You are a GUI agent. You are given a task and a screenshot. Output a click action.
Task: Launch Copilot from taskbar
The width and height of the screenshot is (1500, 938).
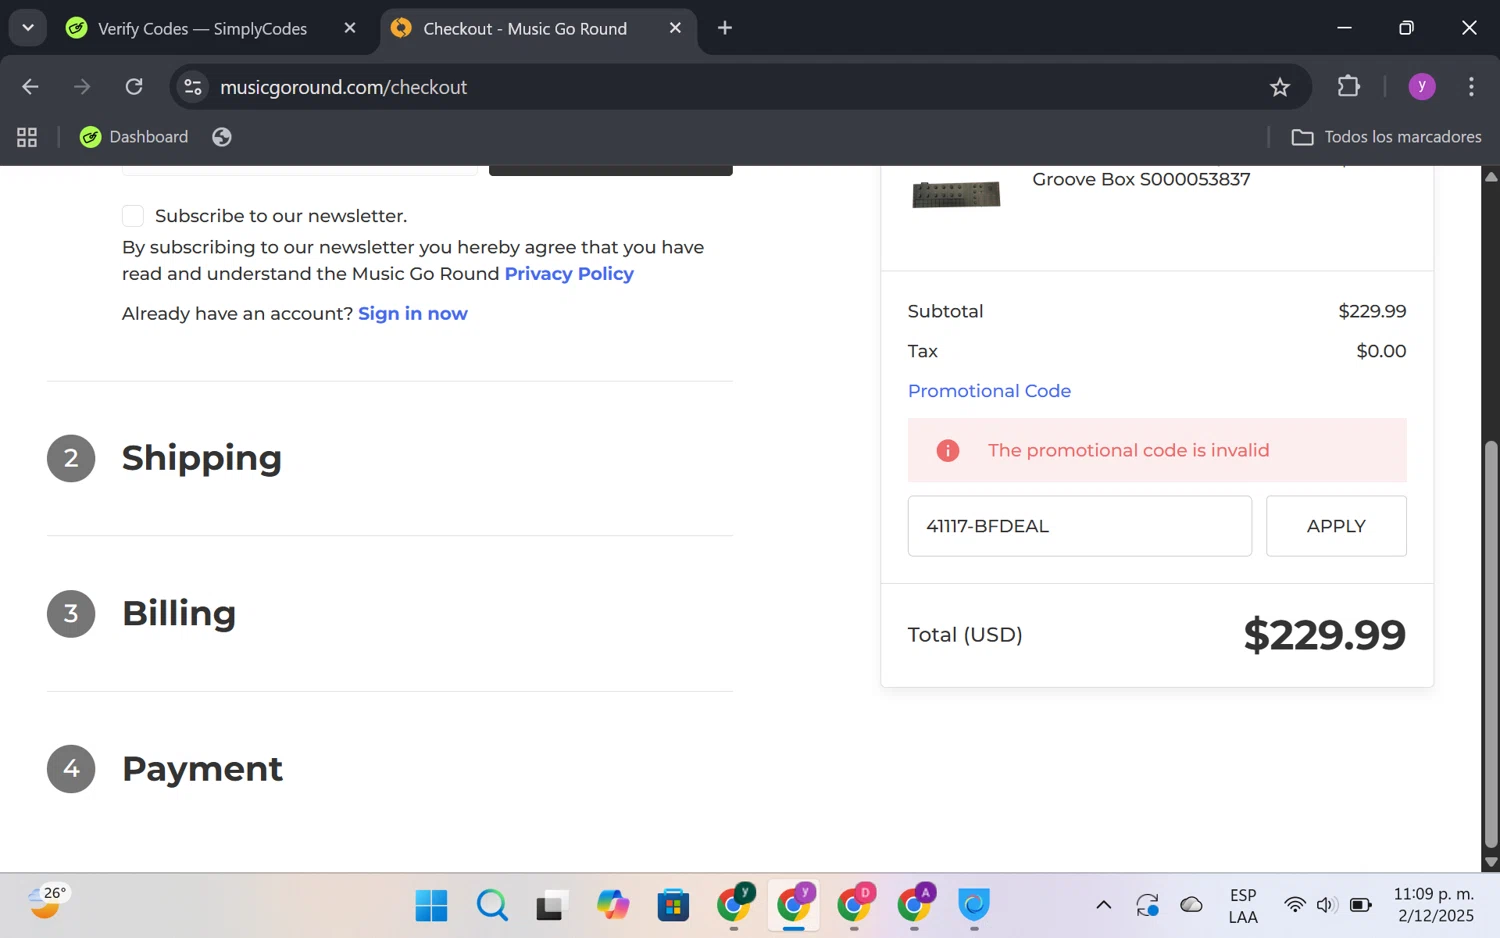[613, 906]
